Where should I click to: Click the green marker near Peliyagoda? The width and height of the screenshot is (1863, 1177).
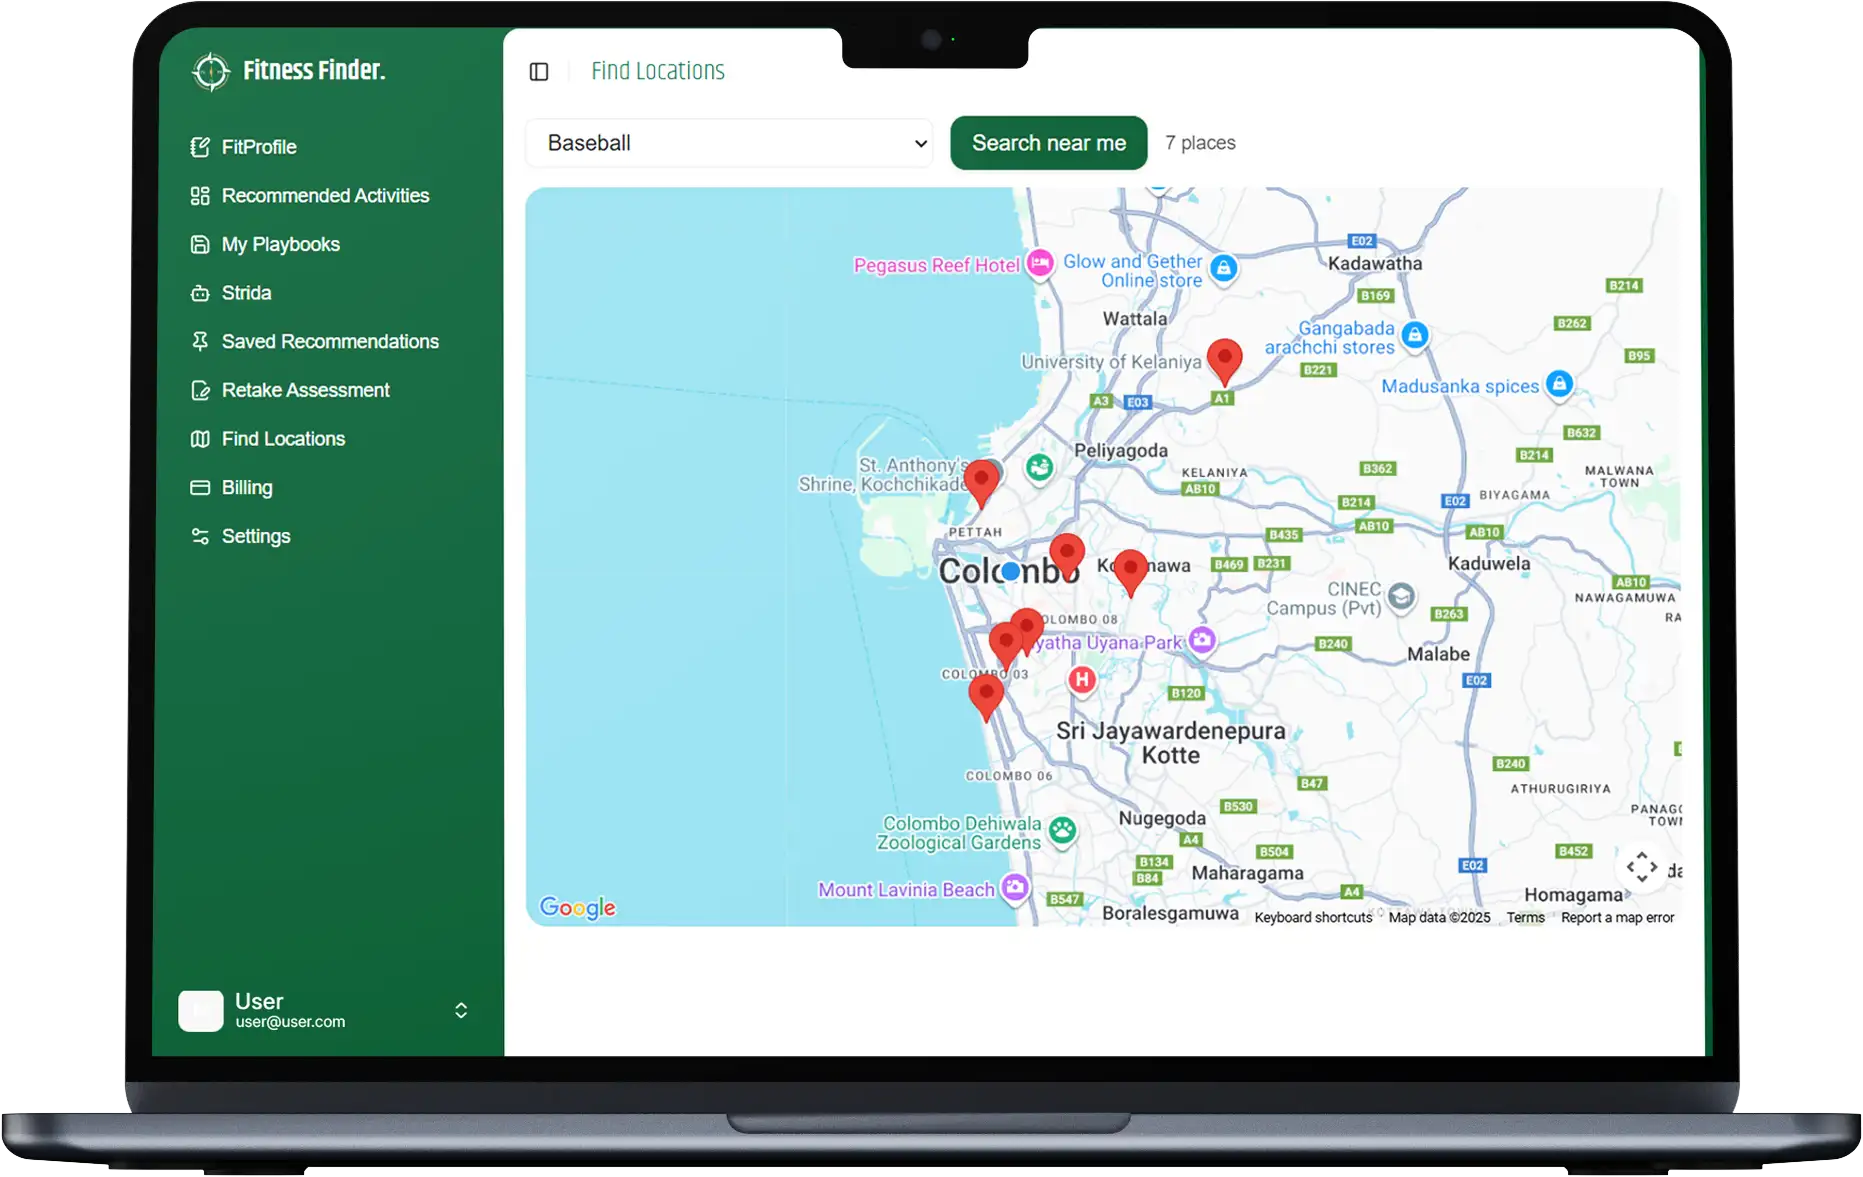(x=1040, y=467)
